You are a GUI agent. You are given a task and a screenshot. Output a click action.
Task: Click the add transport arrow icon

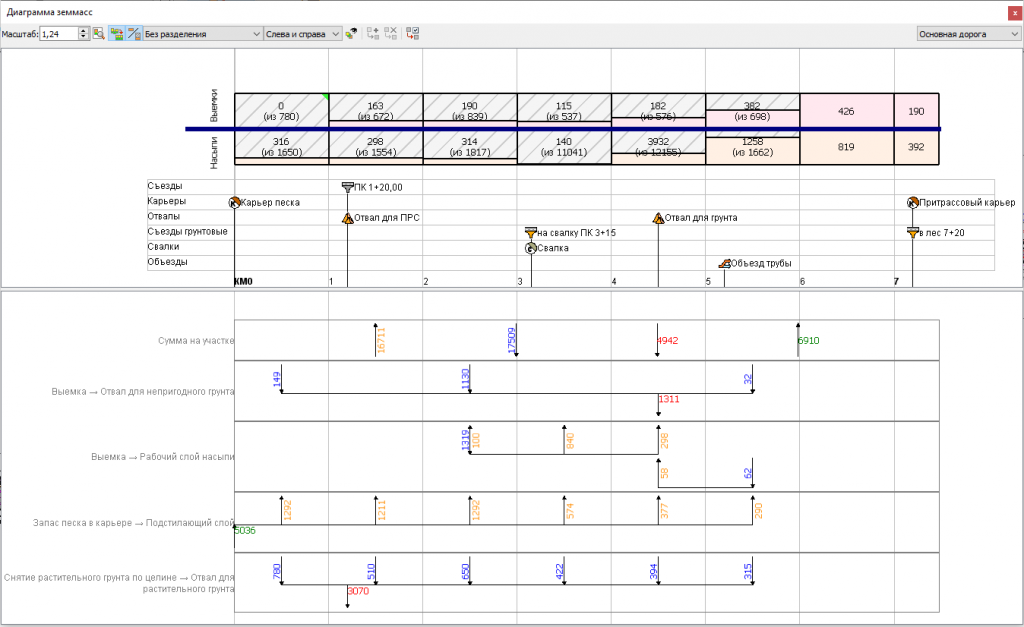pyautogui.click(x=373, y=33)
